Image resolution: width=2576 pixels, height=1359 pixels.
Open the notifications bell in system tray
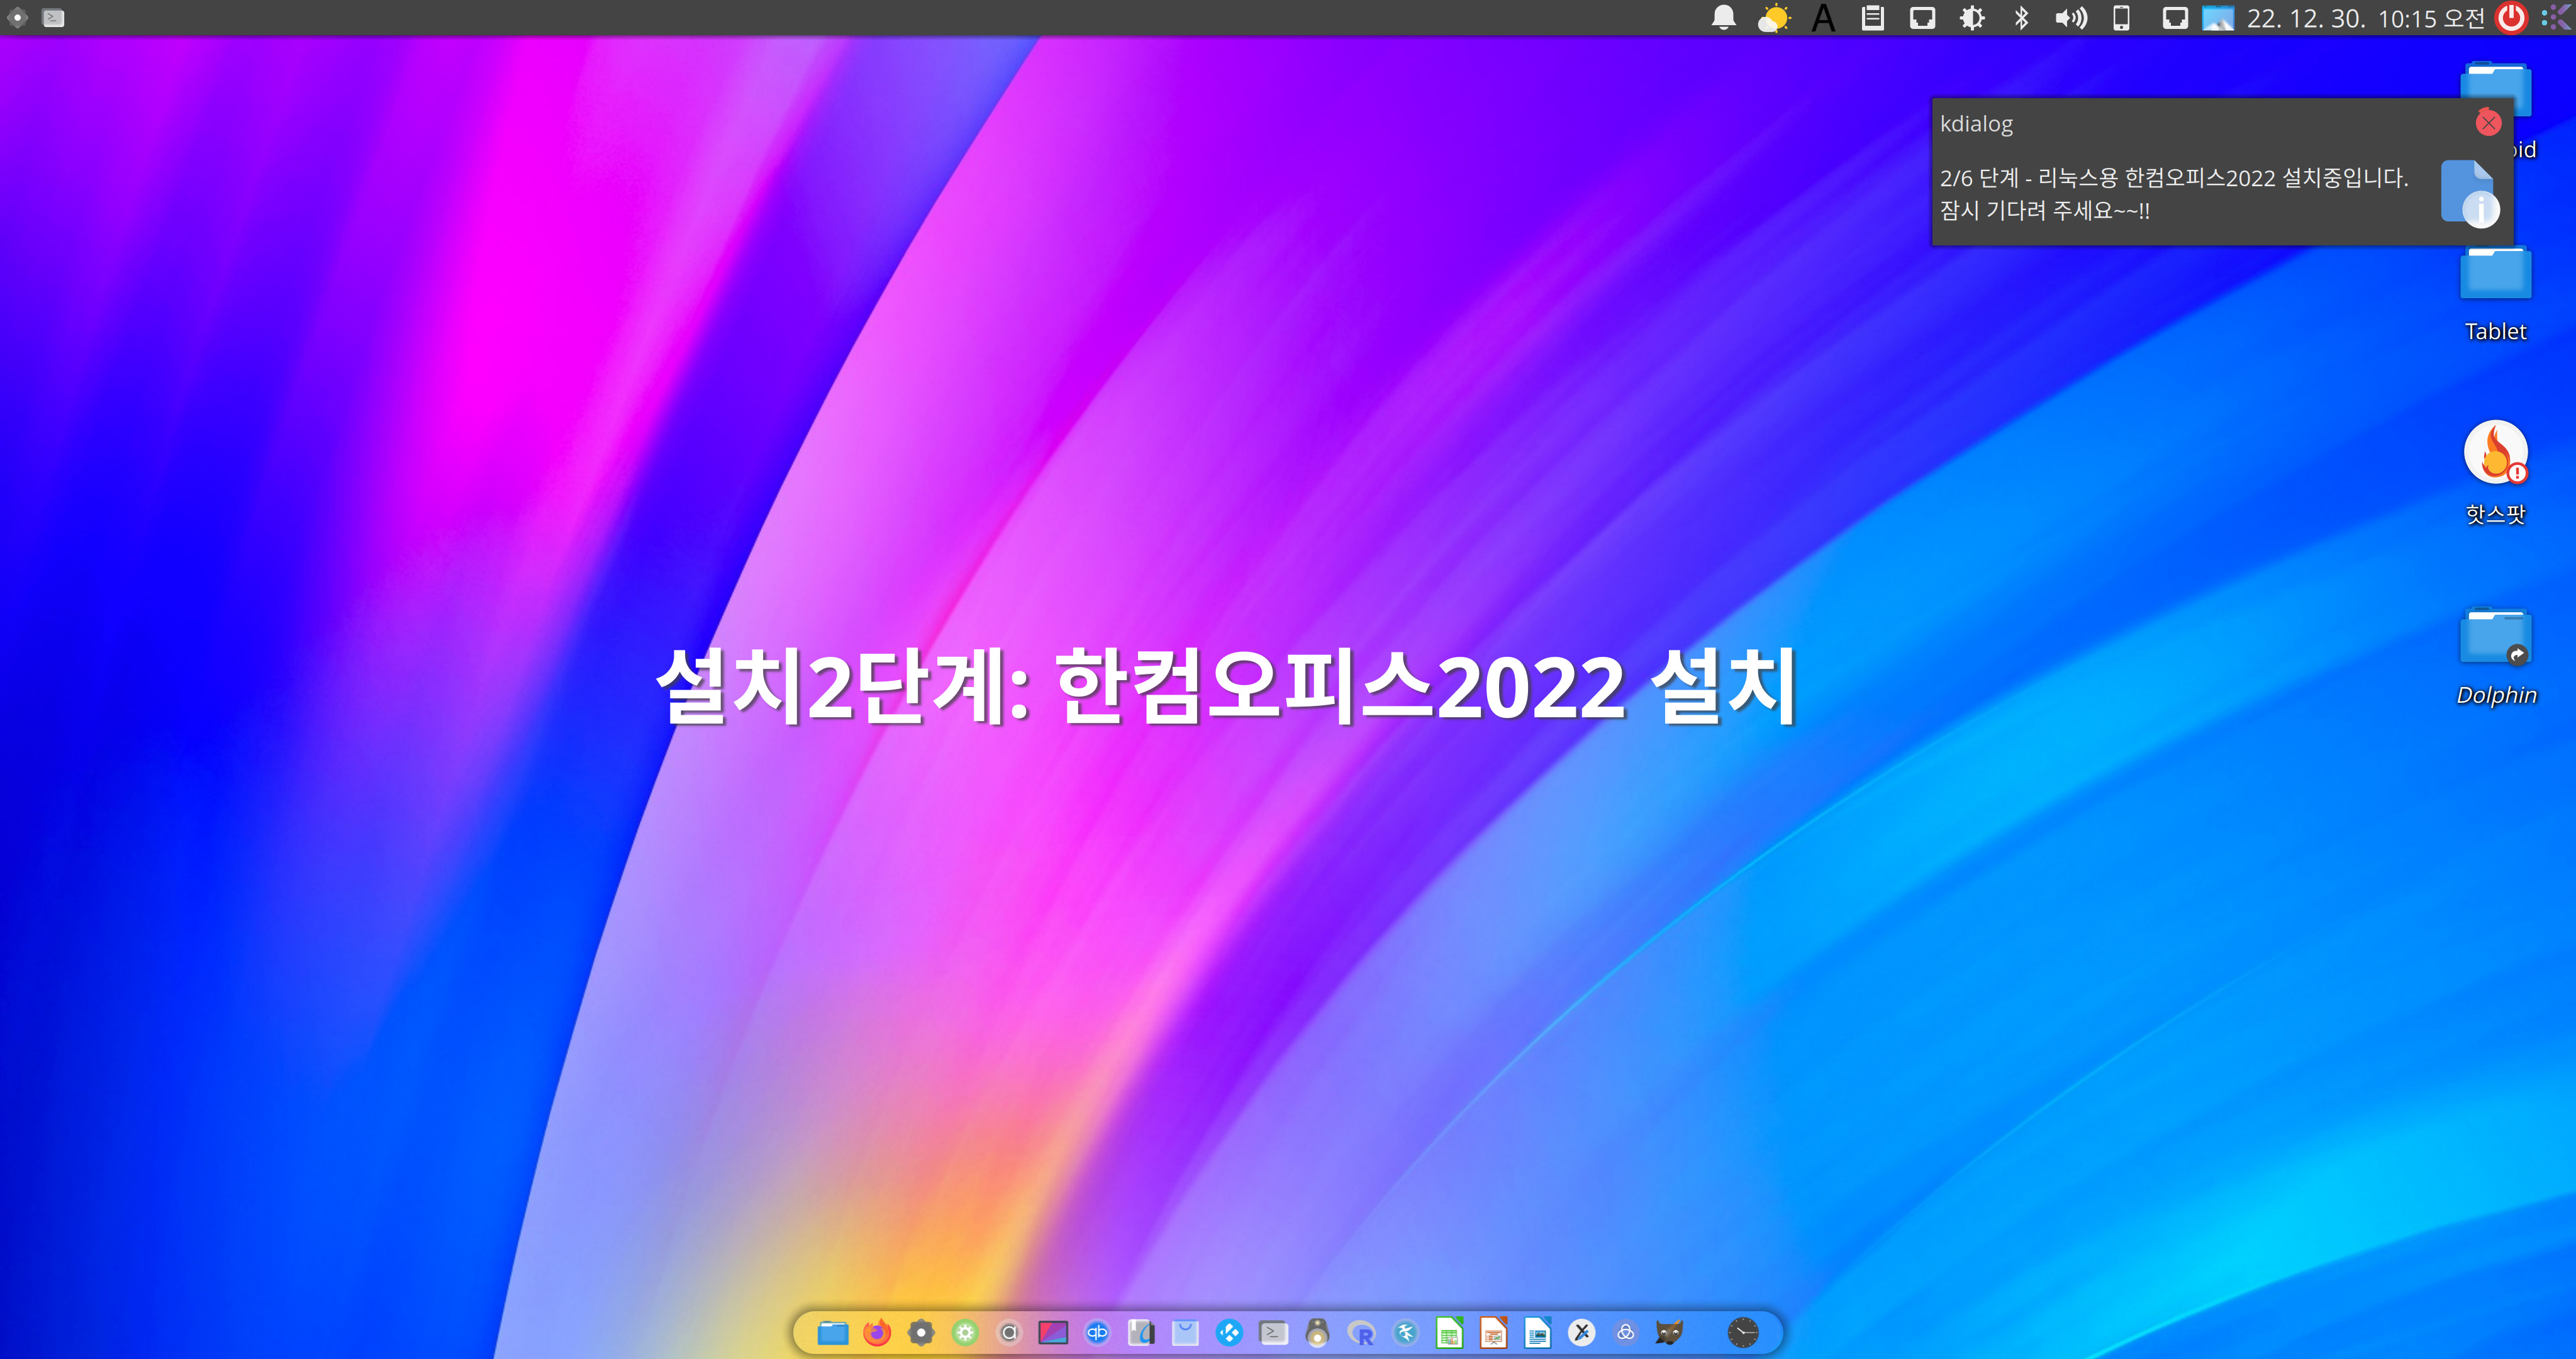pos(1724,18)
